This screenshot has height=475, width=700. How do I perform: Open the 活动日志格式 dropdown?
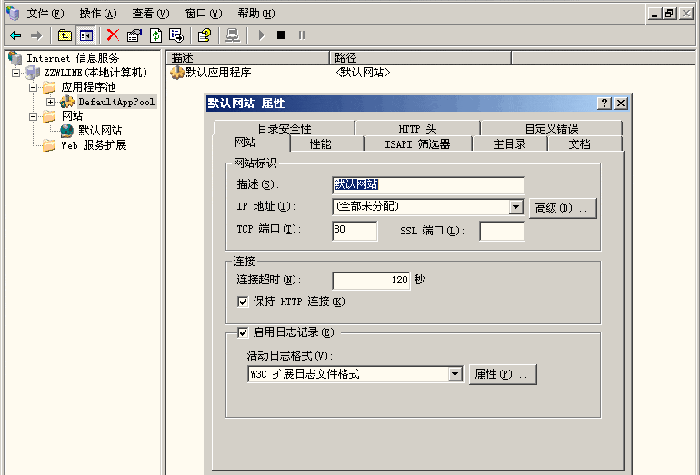[455, 374]
